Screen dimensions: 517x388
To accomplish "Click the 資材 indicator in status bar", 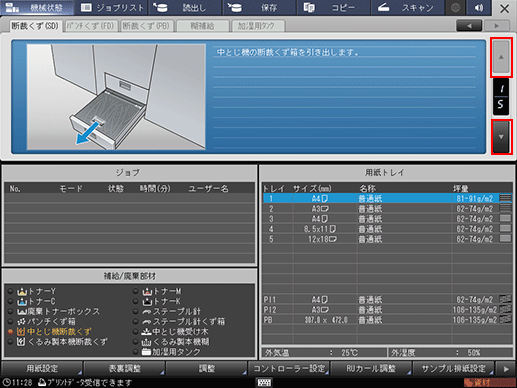I will [x=489, y=382].
